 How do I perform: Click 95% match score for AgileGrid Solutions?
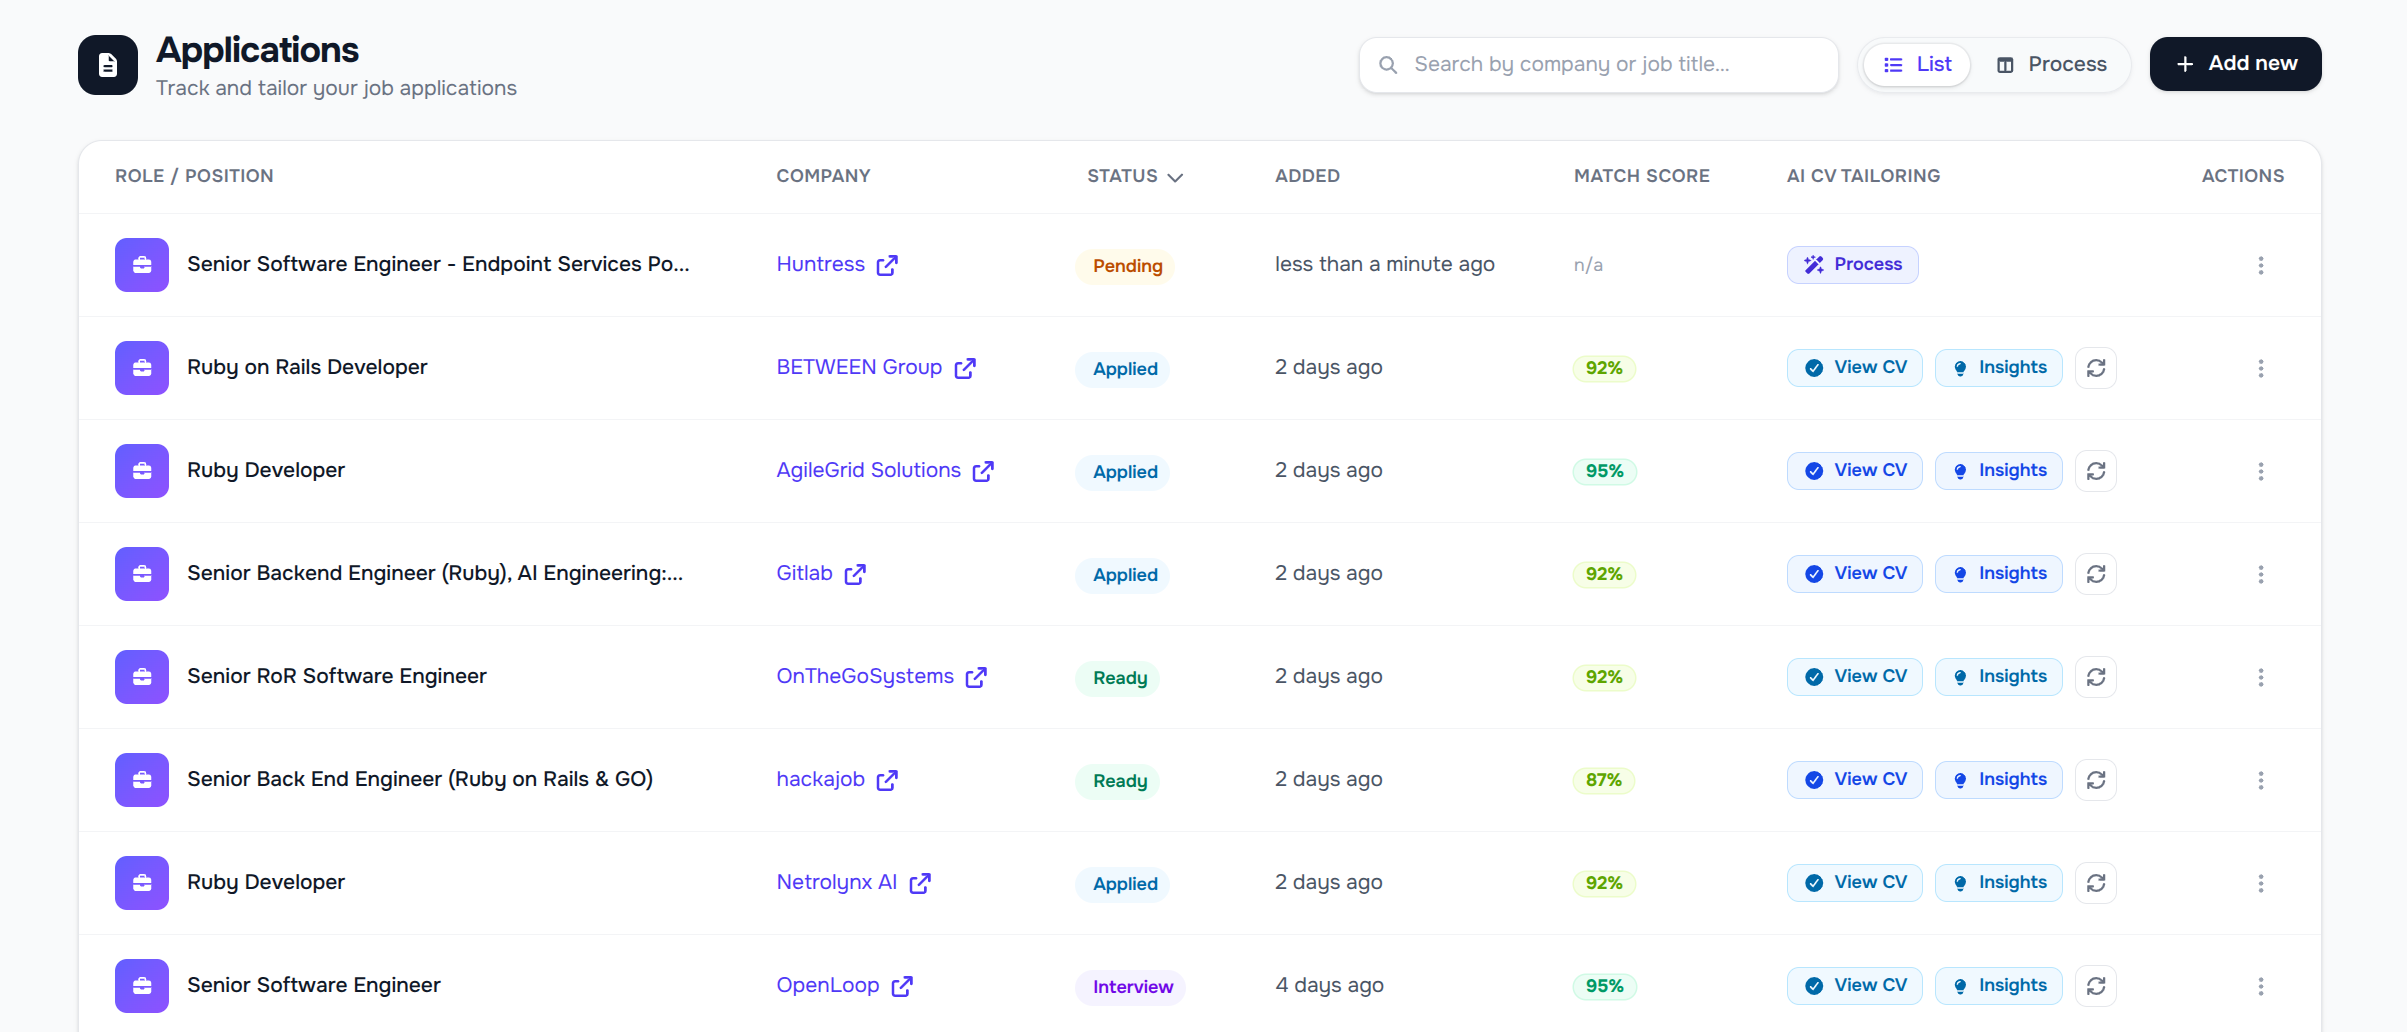pos(1604,472)
